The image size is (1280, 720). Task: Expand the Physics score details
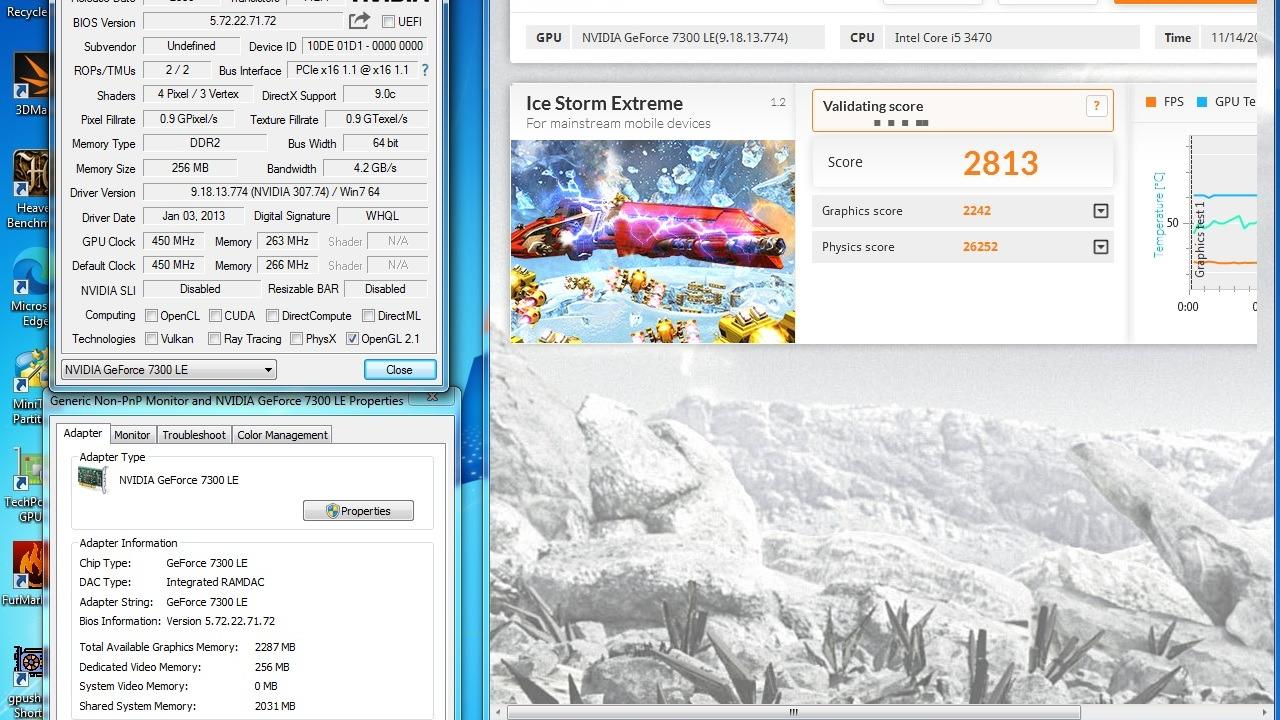tap(1100, 247)
